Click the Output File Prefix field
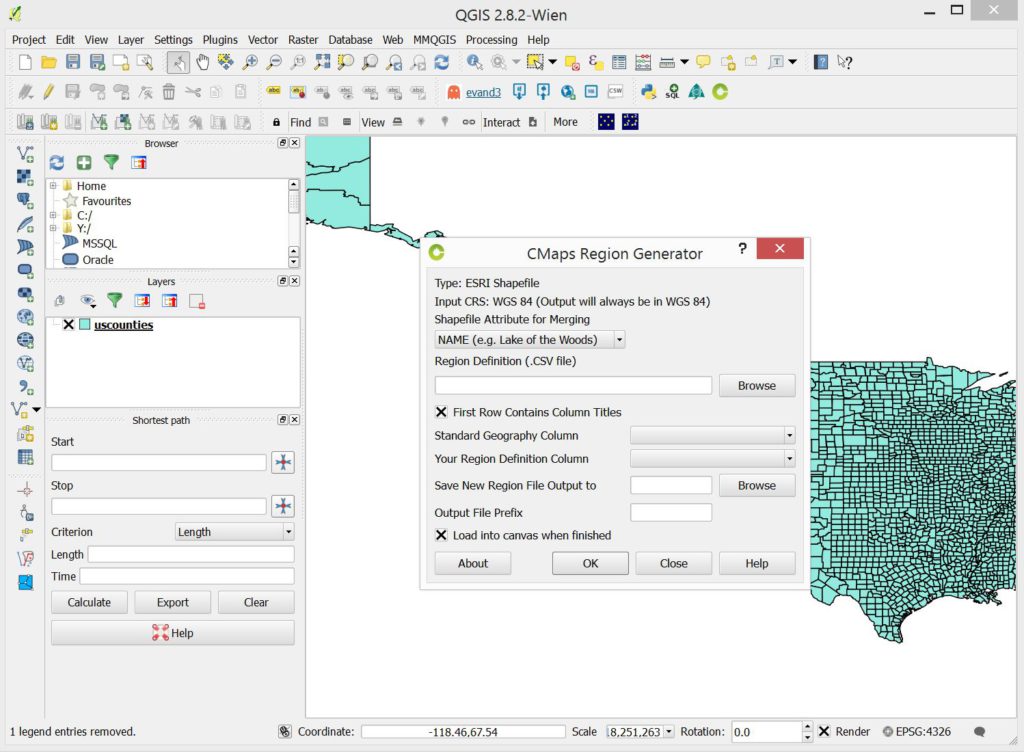The height and width of the screenshot is (752, 1024). pyautogui.click(x=671, y=512)
